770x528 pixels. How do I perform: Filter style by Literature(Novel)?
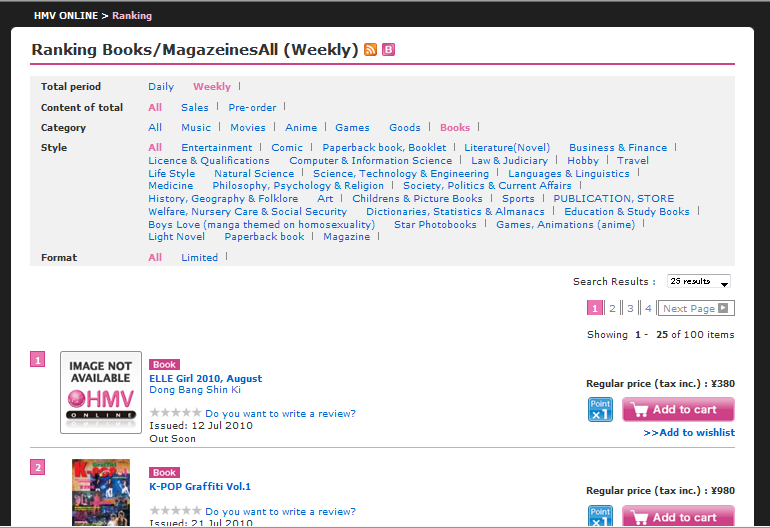507,148
